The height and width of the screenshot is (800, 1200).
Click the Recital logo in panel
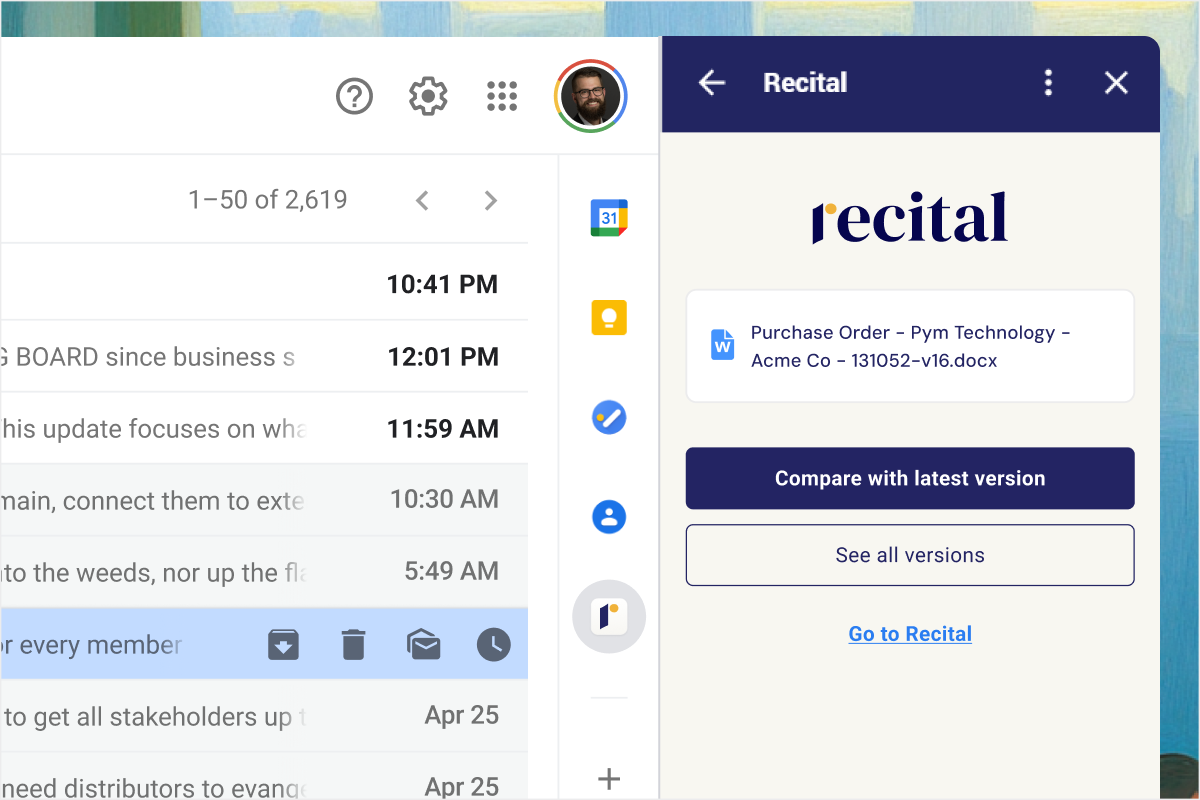click(x=909, y=218)
